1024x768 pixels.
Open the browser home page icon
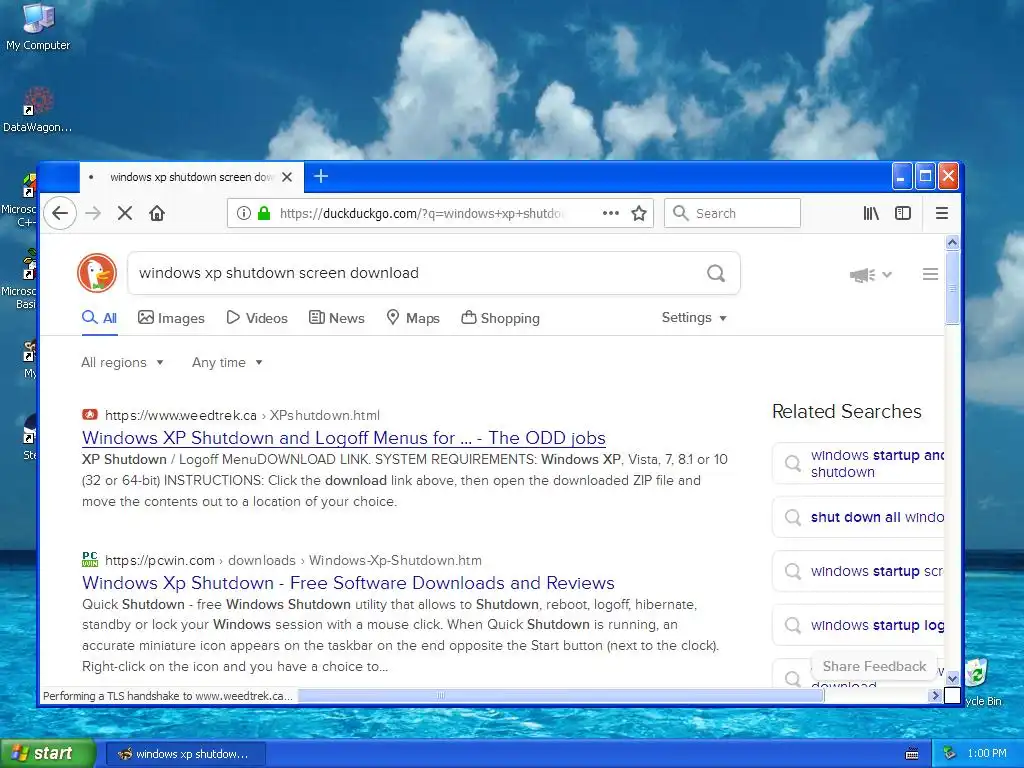tap(157, 213)
